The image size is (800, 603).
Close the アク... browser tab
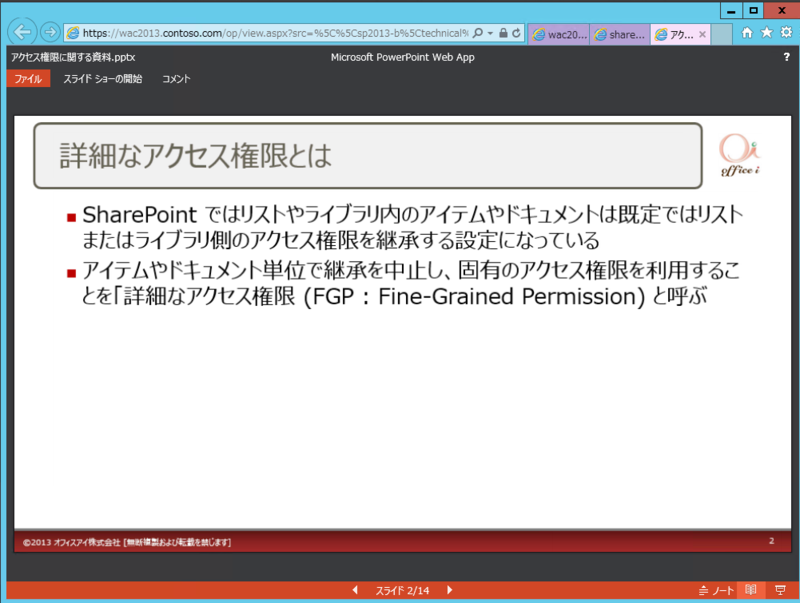click(x=702, y=34)
